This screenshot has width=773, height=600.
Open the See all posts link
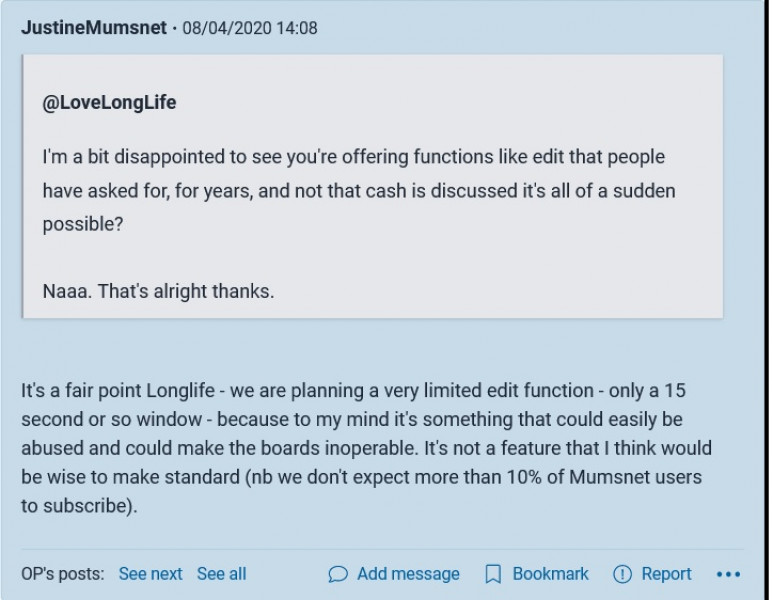pyautogui.click(x=221, y=574)
